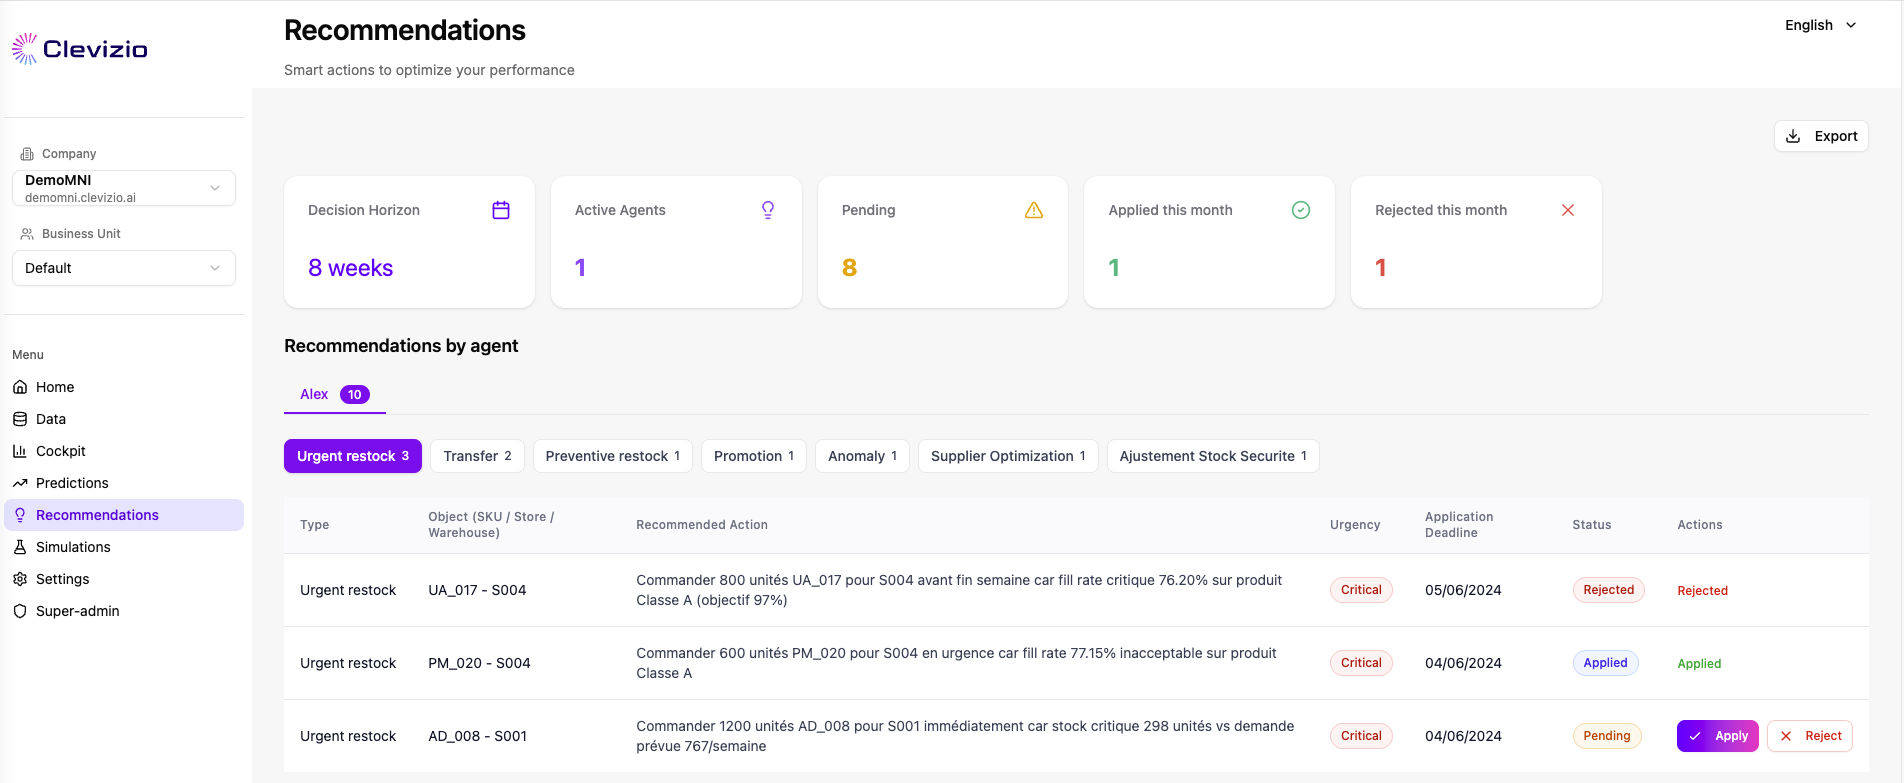Image resolution: width=1904 pixels, height=783 pixels.
Task: Click the Critical badge in UA_017 row
Action: (1361, 590)
